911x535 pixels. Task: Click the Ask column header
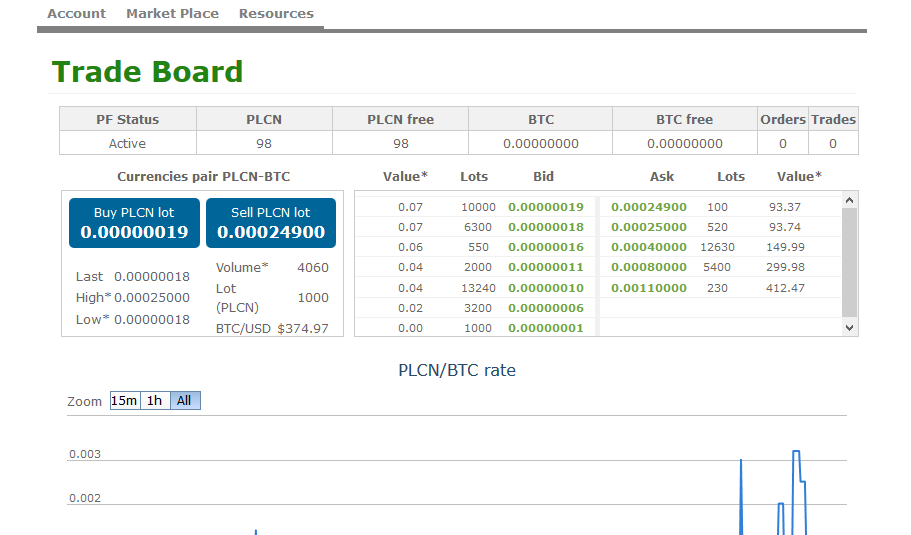[x=662, y=177]
